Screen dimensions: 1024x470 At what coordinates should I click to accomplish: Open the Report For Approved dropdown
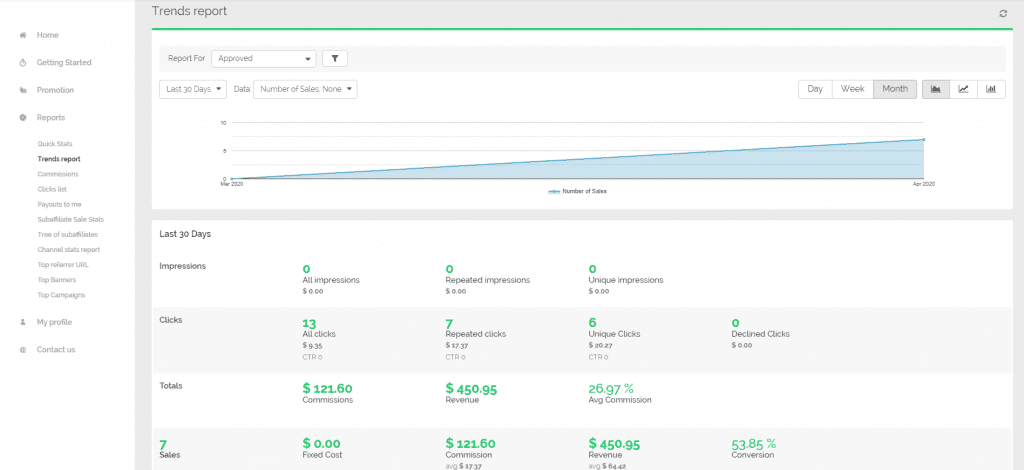[x=264, y=59]
